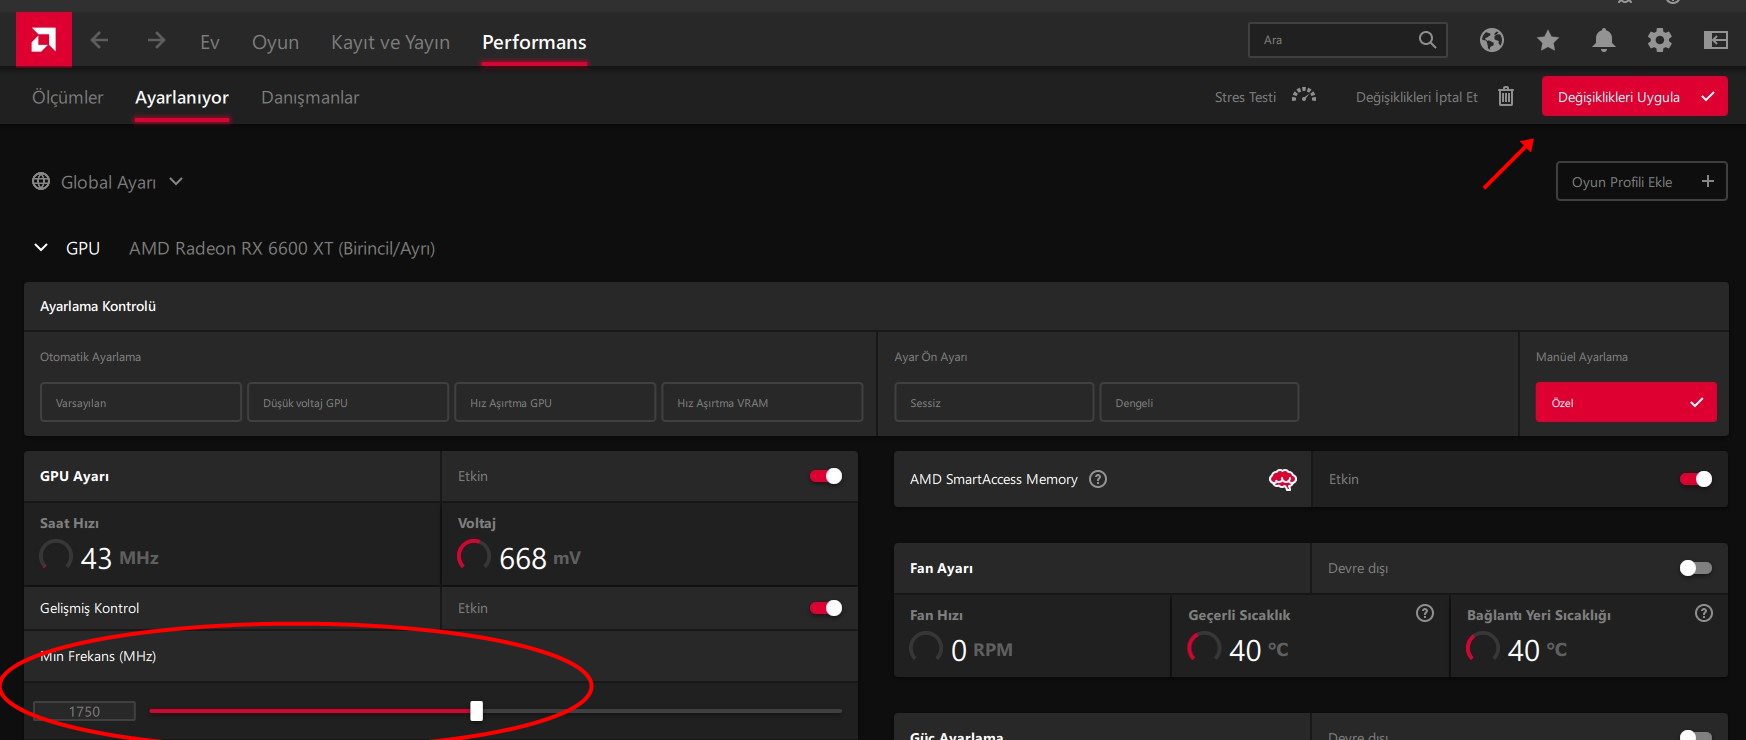
Task: Click the Min Frekans (MHz) label
Action: [x=98, y=656]
